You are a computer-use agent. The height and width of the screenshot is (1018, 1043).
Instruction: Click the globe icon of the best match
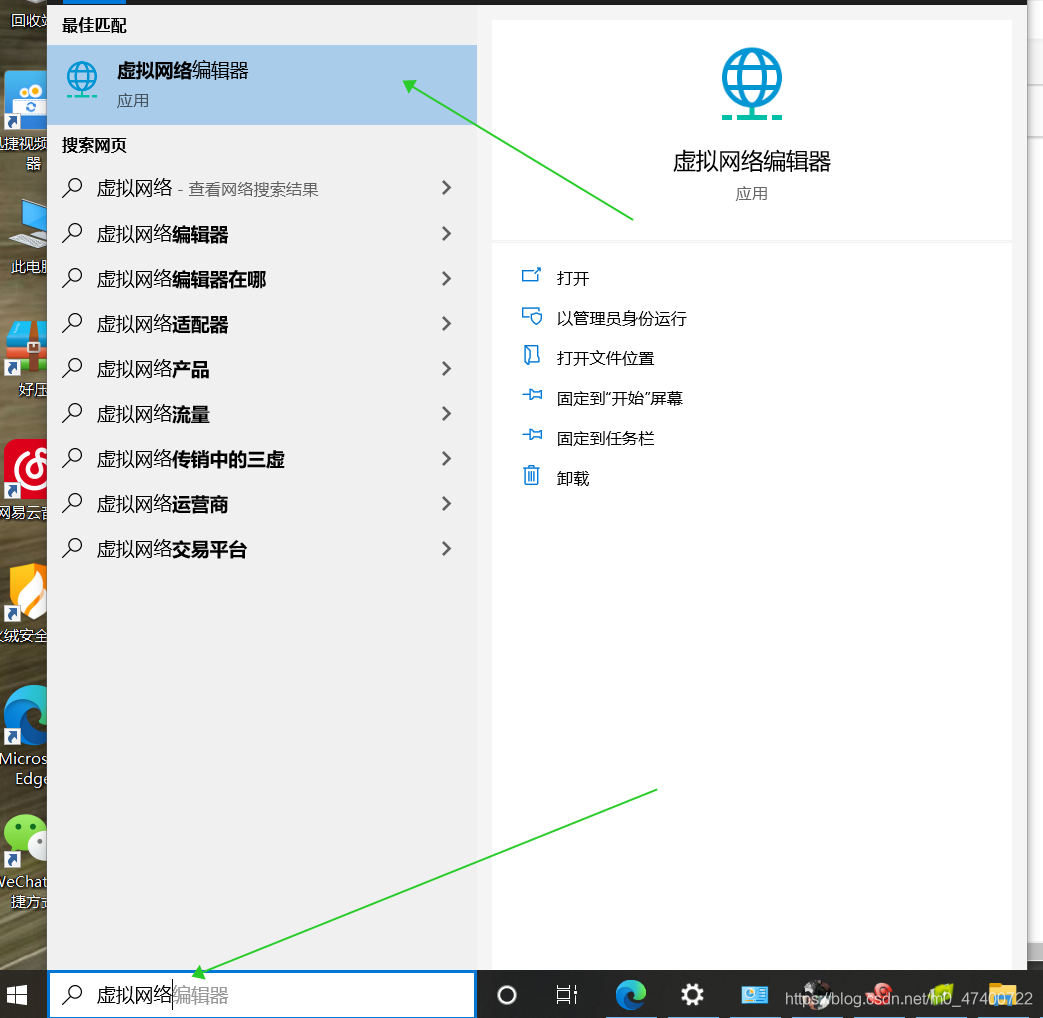[82, 80]
